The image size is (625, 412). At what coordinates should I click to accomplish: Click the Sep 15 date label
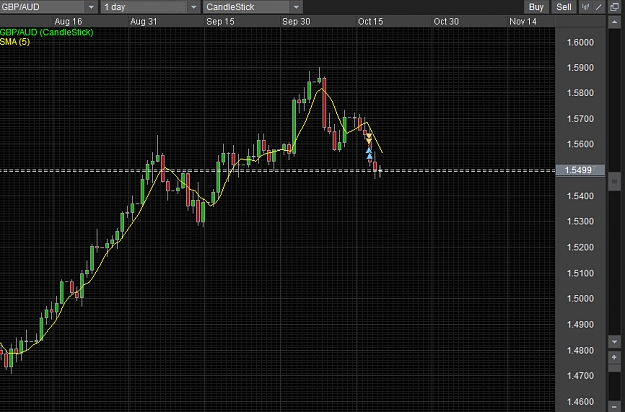(x=220, y=22)
